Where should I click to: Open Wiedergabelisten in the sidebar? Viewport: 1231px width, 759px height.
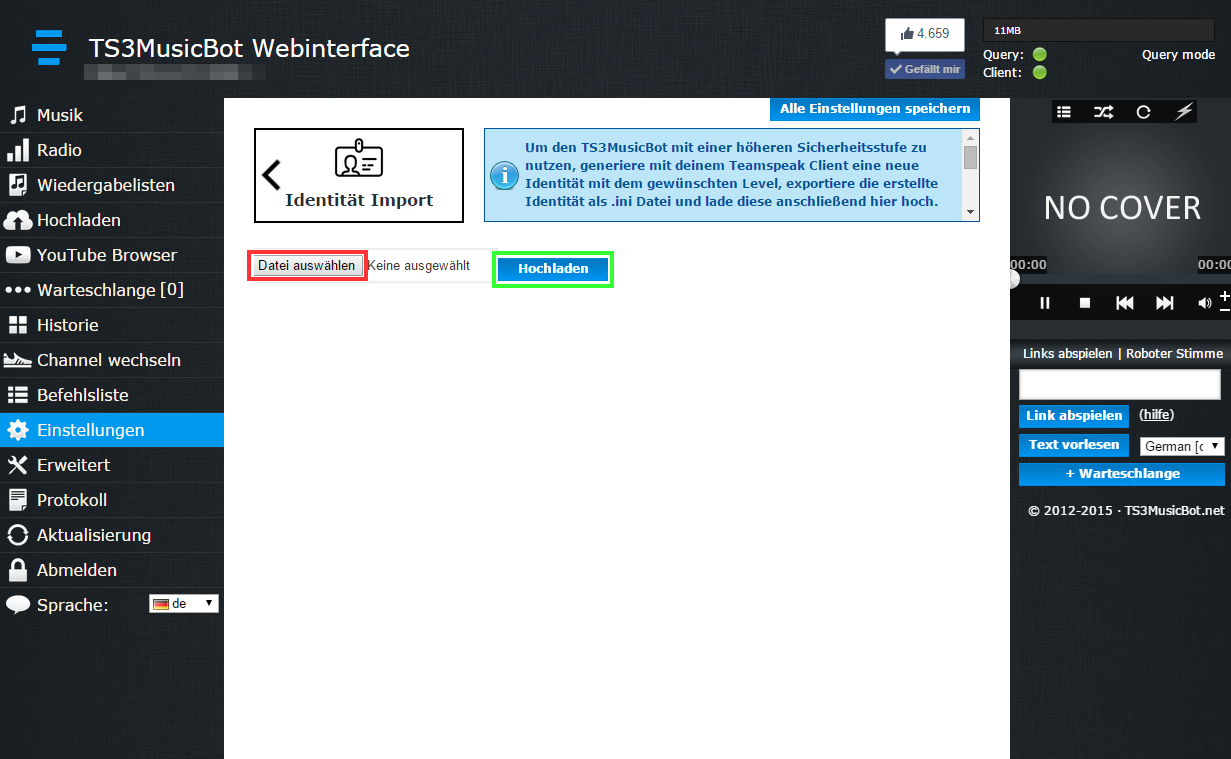(x=112, y=185)
